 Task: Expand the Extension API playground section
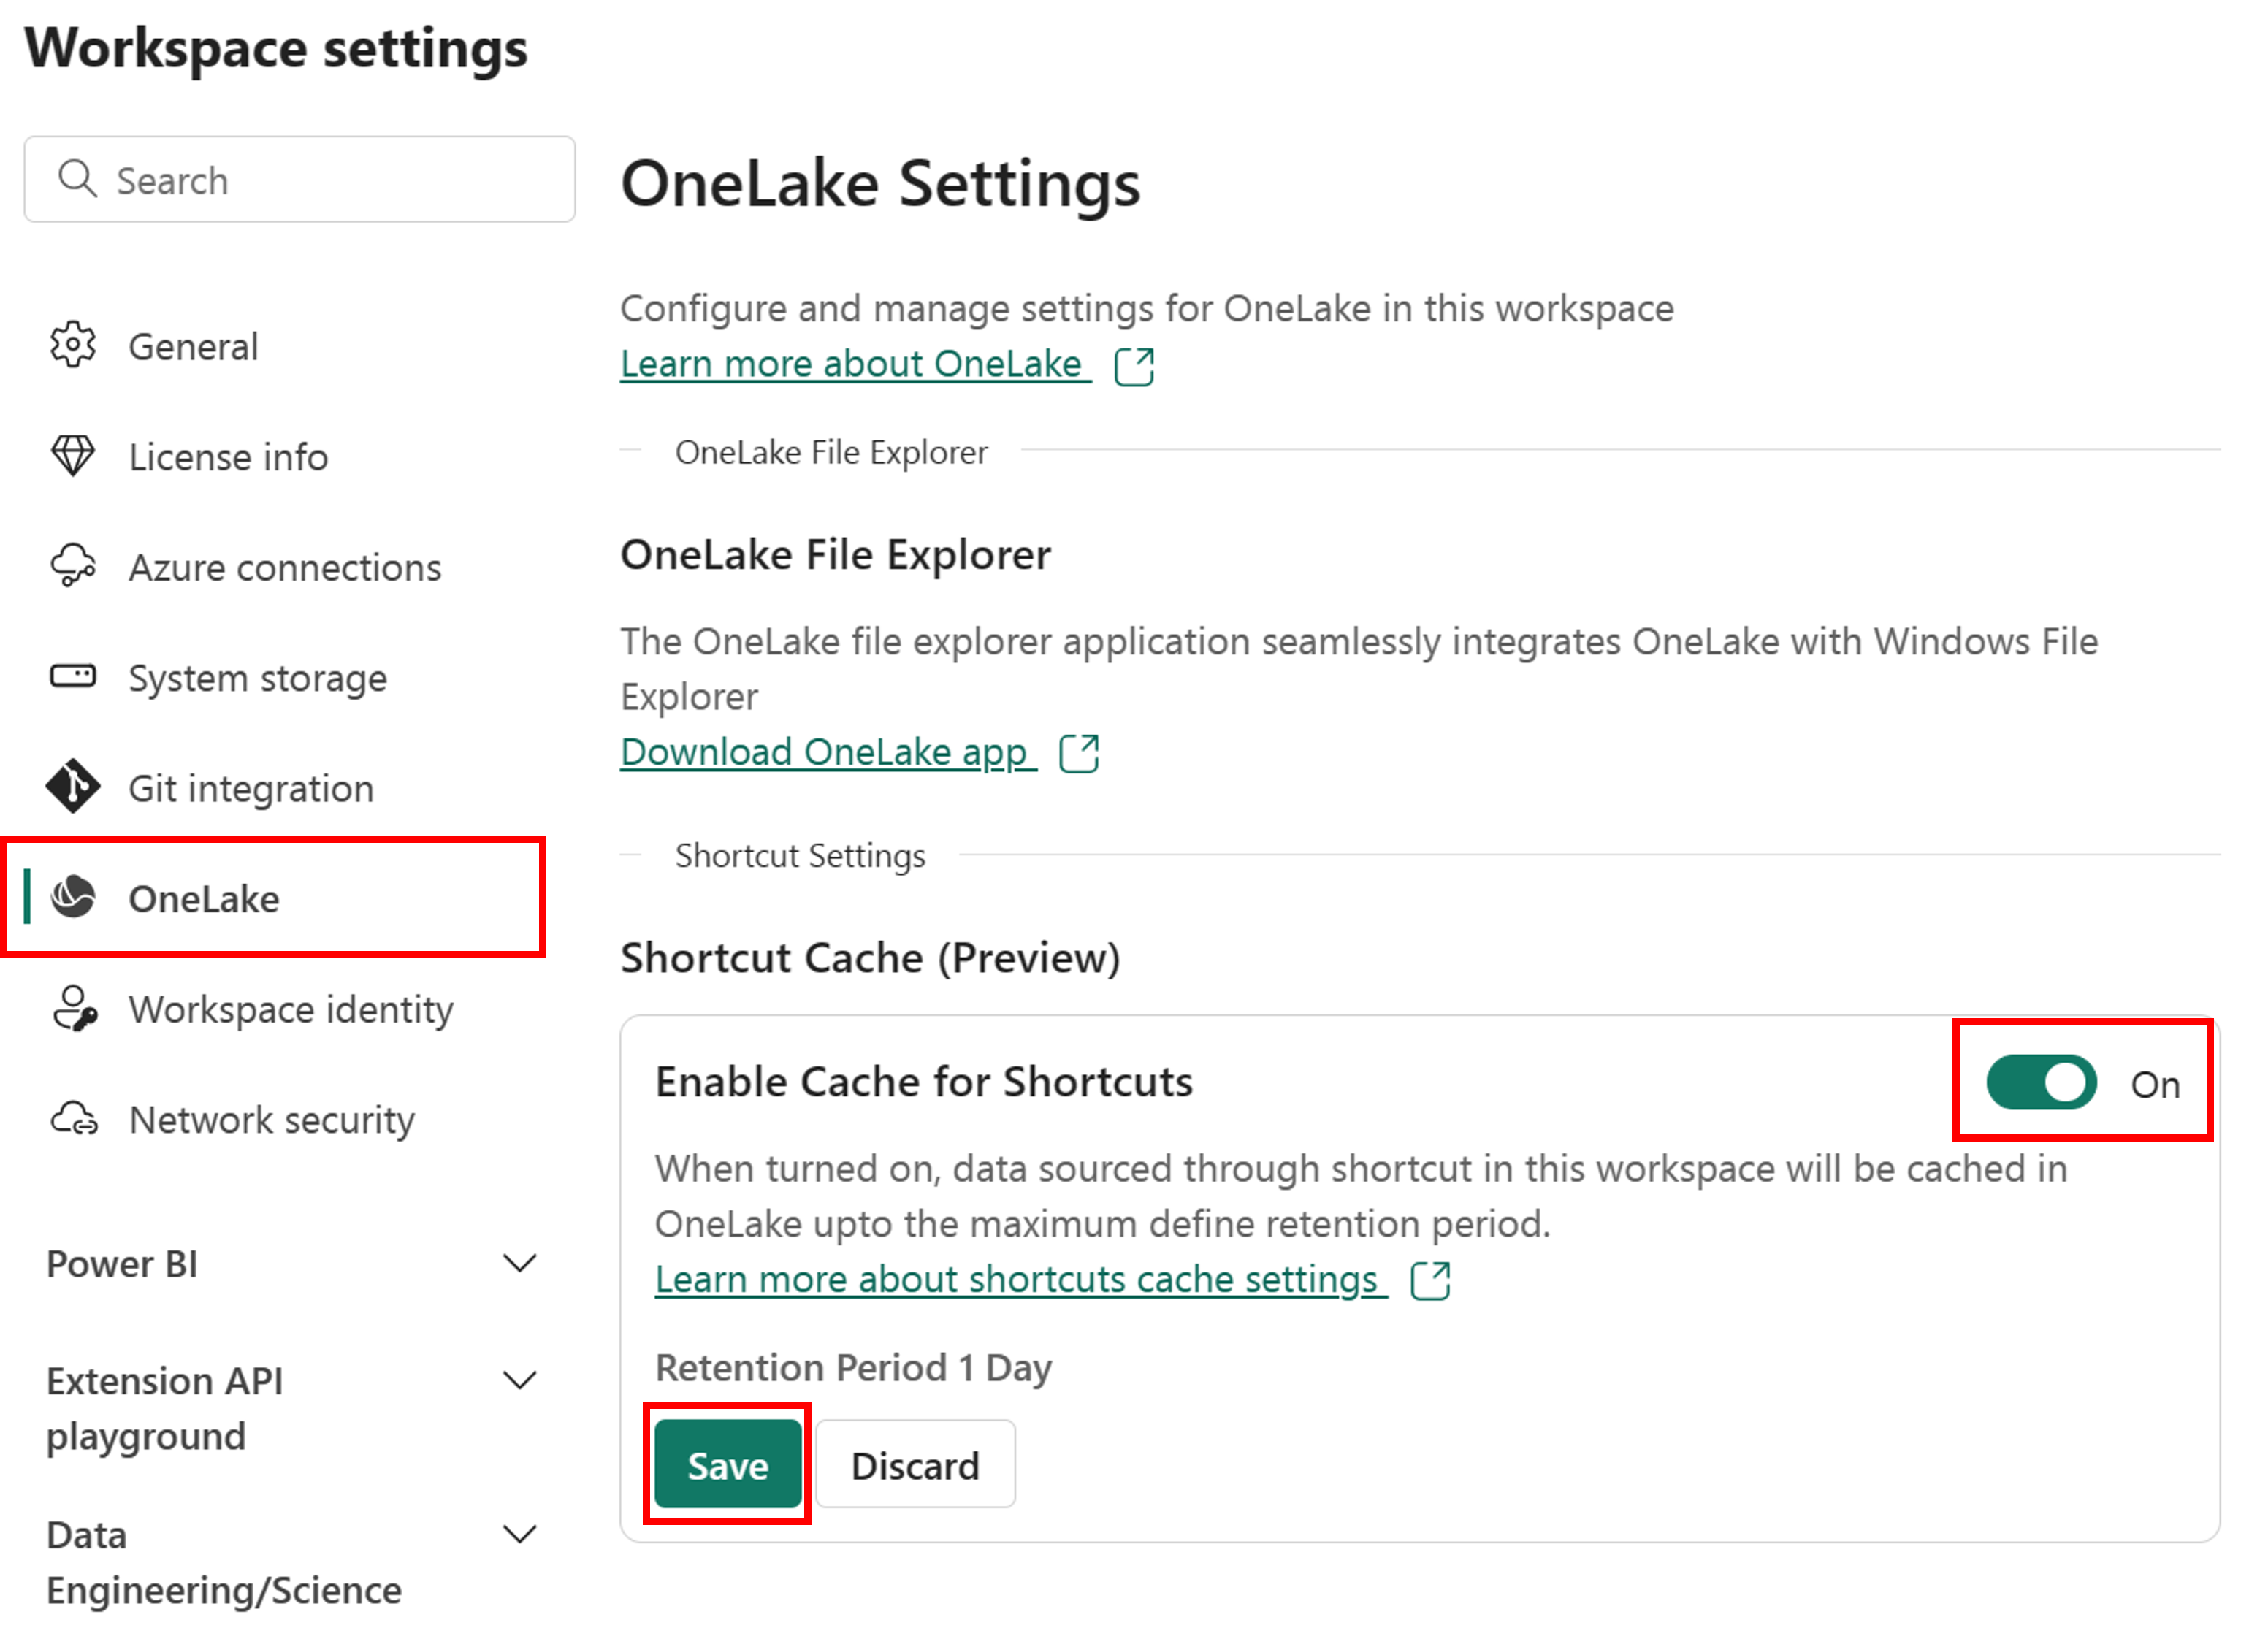click(x=519, y=1381)
